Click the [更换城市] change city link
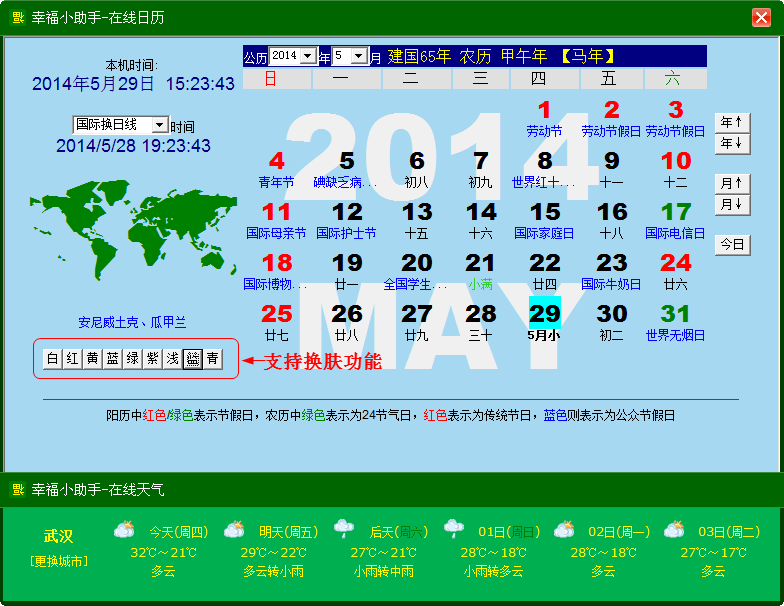Screen dimensions: 784x606 coord(58,561)
